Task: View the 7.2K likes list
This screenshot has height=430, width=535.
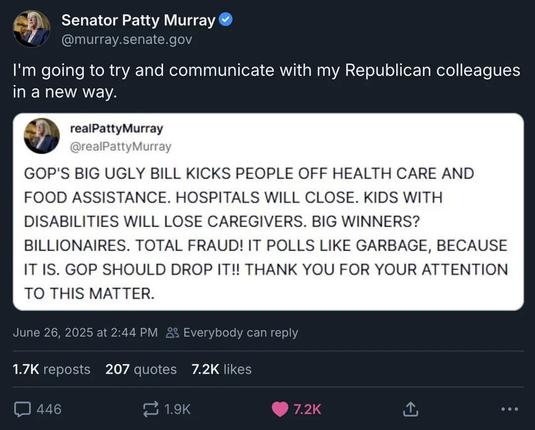Action: tap(221, 369)
